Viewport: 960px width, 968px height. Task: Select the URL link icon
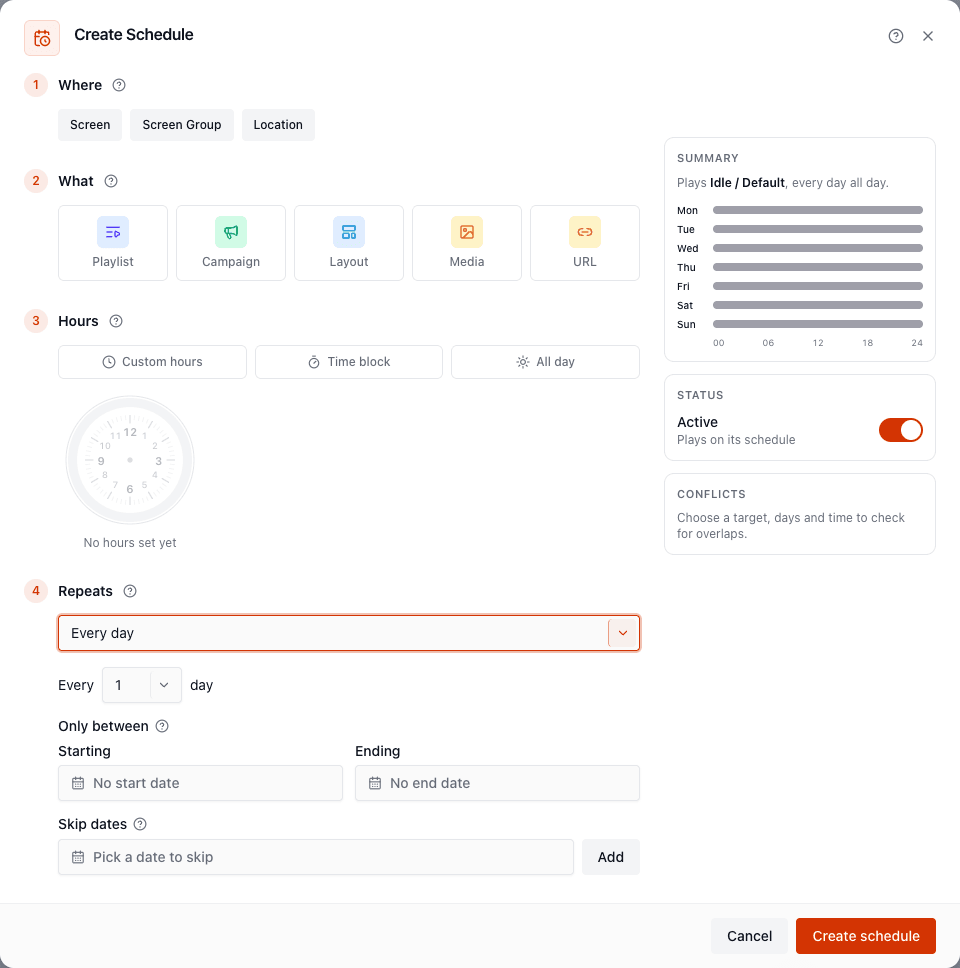(x=585, y=232)
